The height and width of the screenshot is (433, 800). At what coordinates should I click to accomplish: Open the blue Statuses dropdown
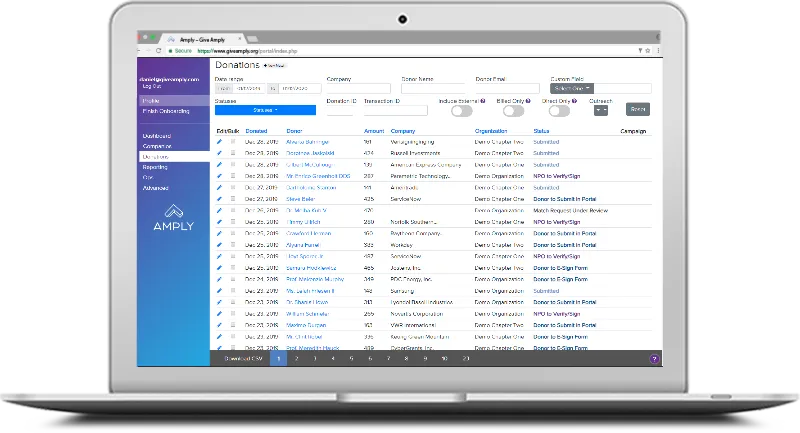265,110
